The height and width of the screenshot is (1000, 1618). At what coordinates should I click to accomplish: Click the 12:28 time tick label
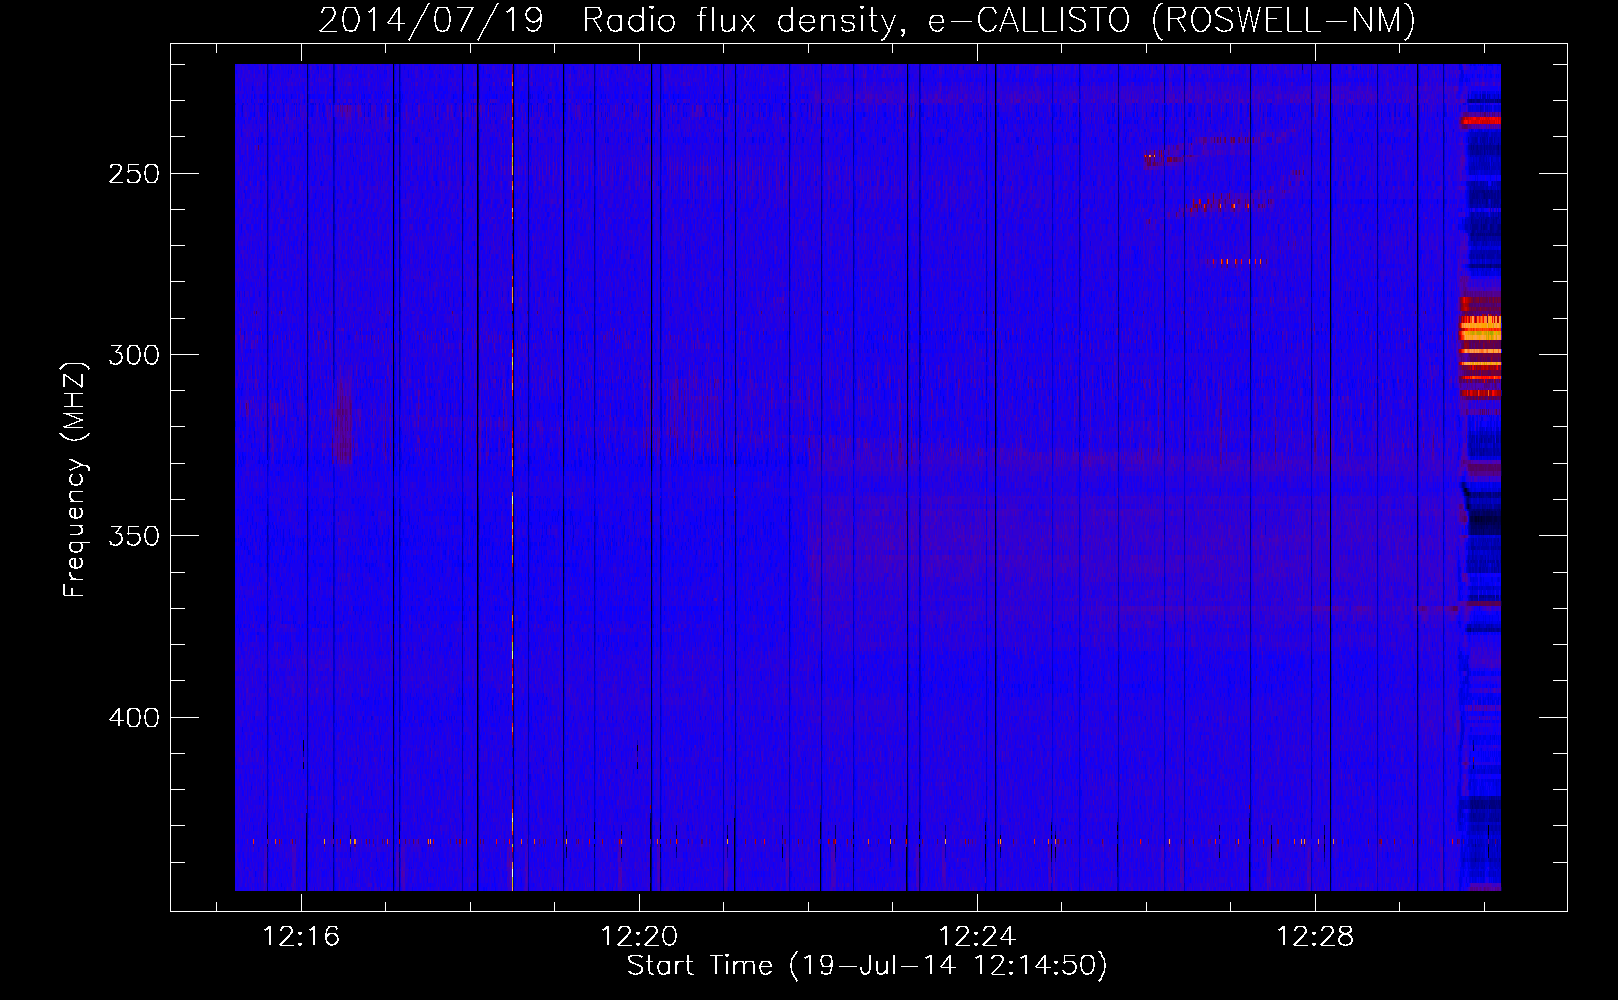1315,936
